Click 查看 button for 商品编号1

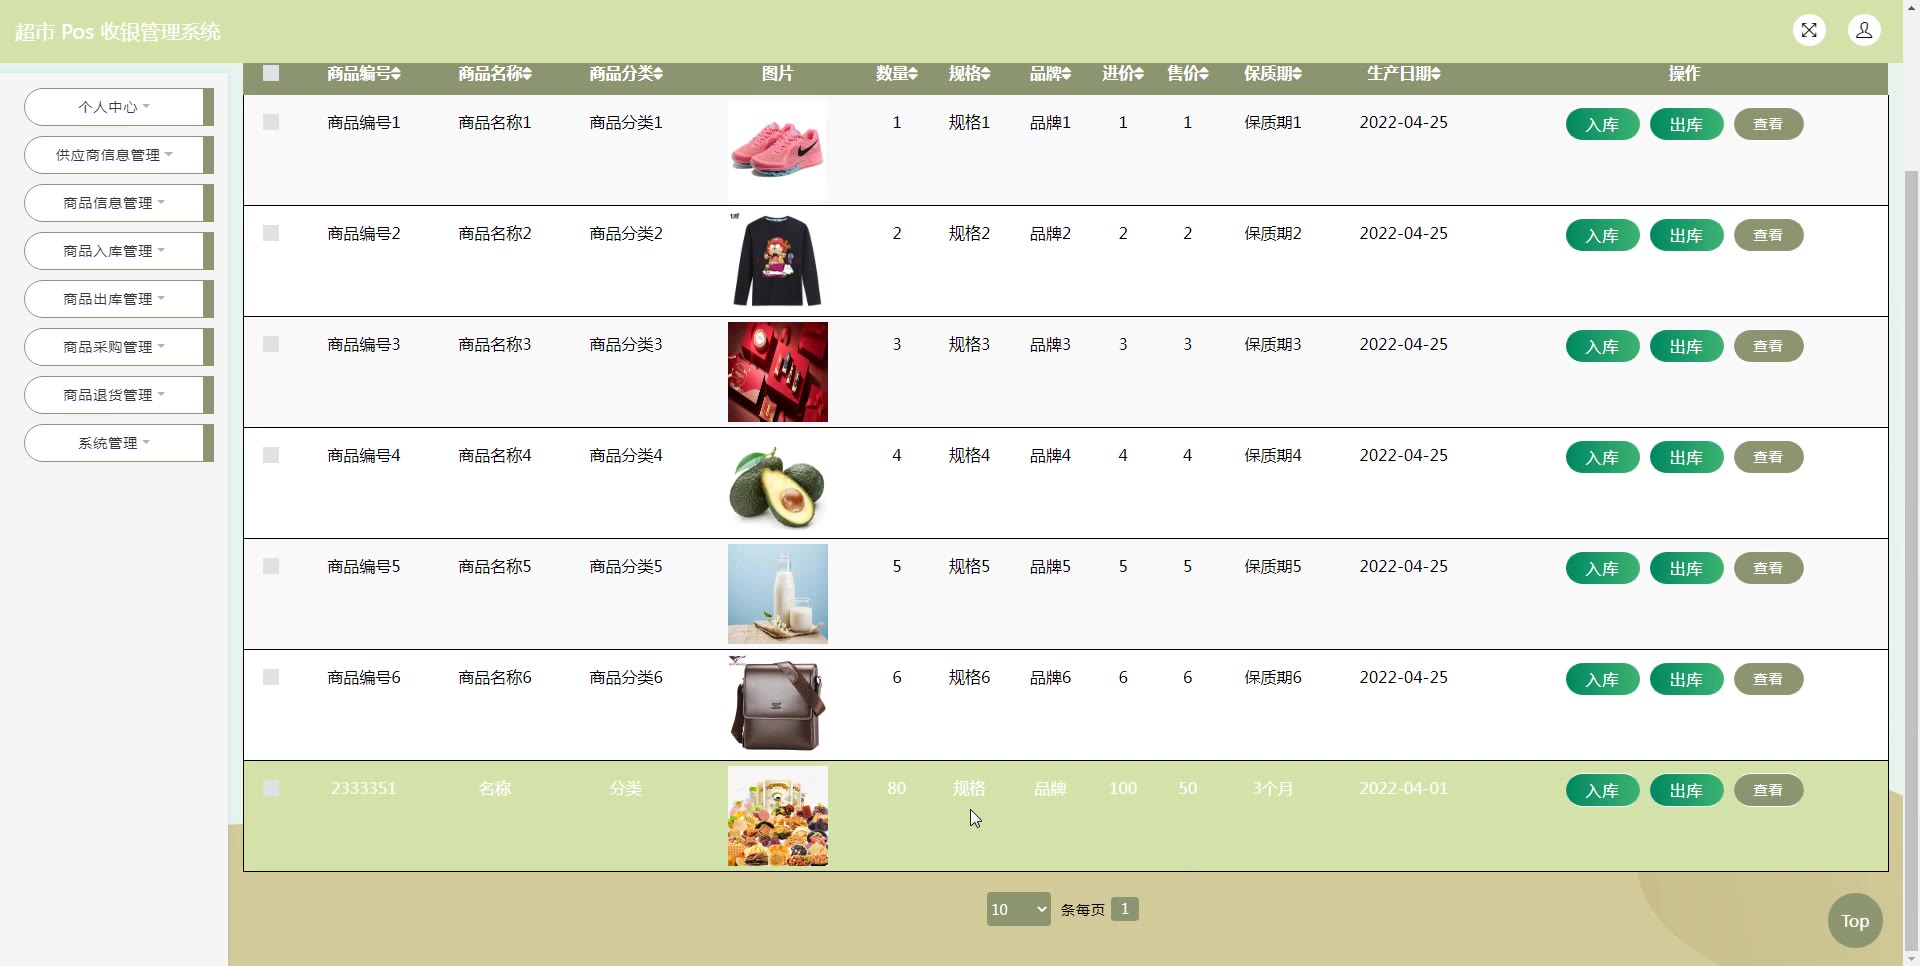click(x=1768, y=124)
